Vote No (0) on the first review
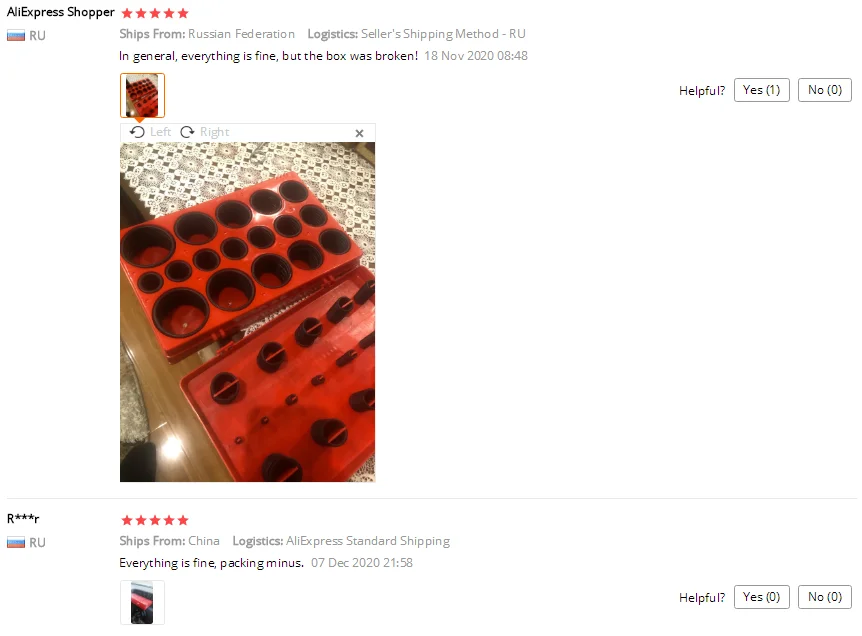The width and height of the screenshot is (862, 636). click(x=825, y=90)
